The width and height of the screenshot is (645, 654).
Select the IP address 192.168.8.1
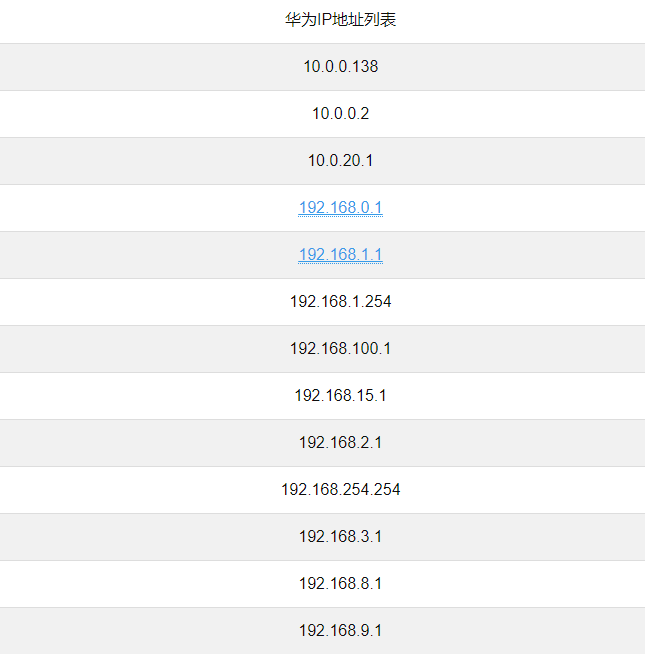tap(340, 584)
